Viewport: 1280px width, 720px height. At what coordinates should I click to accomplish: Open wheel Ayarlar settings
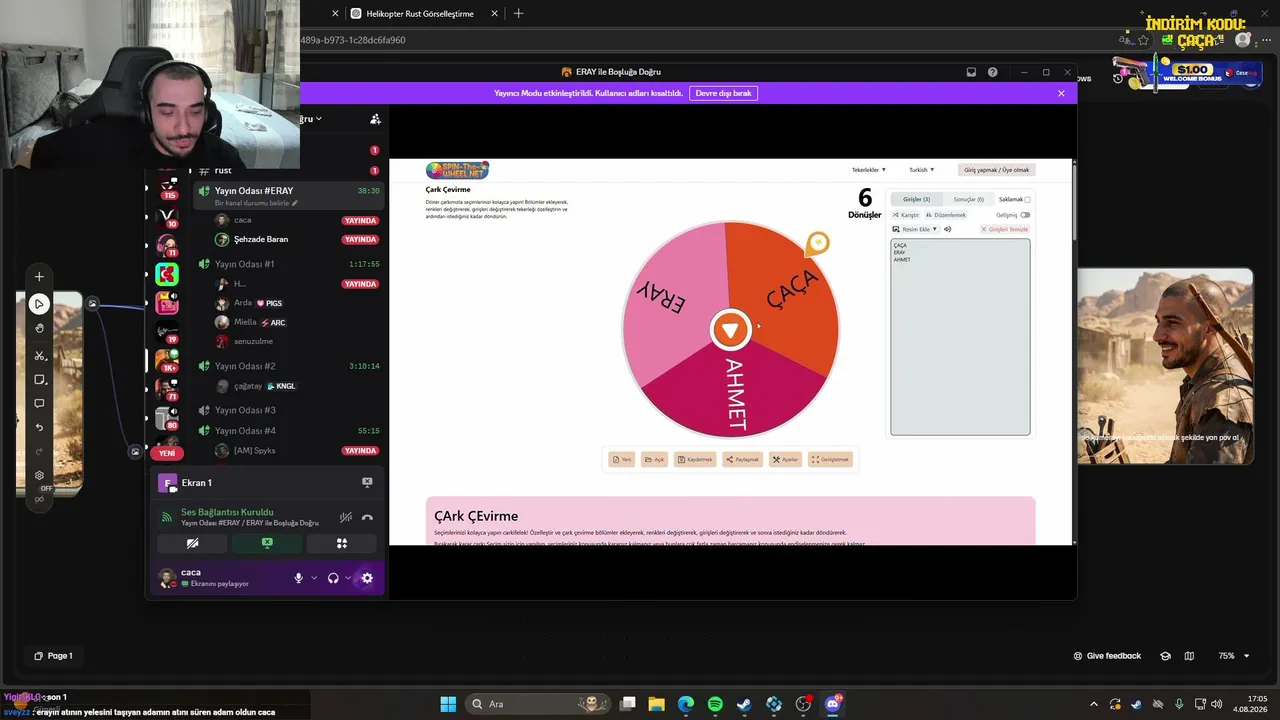pos(785,459)
